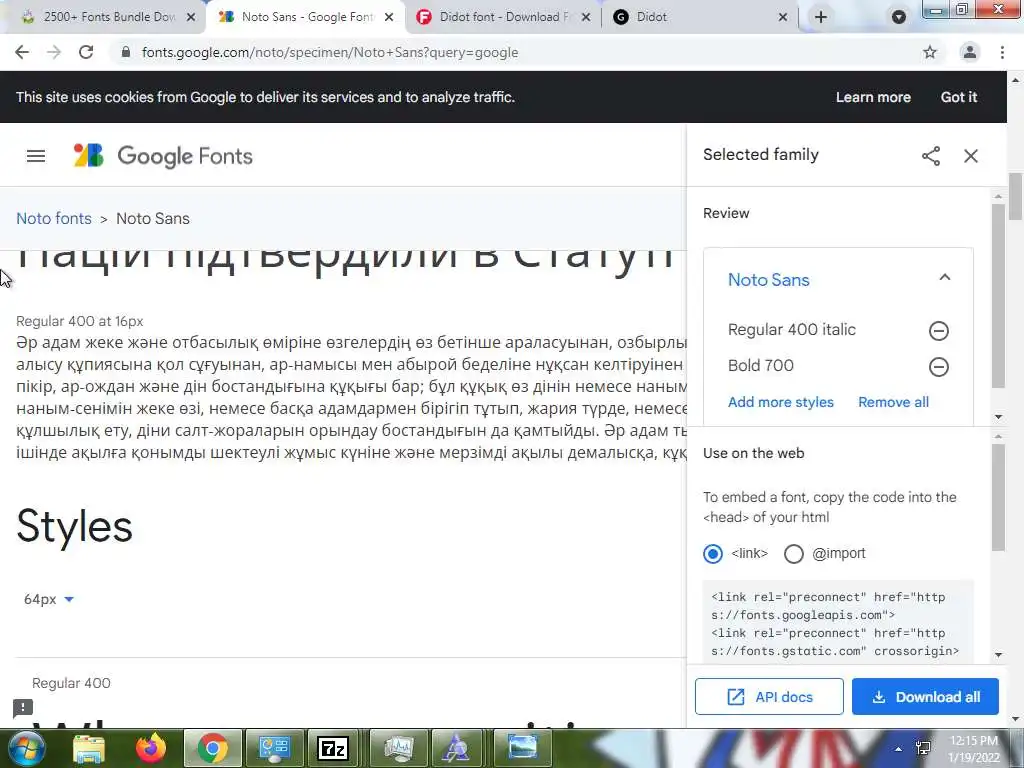This screenshot has width=1024, height=768.
Task: Click Download all button
Action: (x=925, y=697)
